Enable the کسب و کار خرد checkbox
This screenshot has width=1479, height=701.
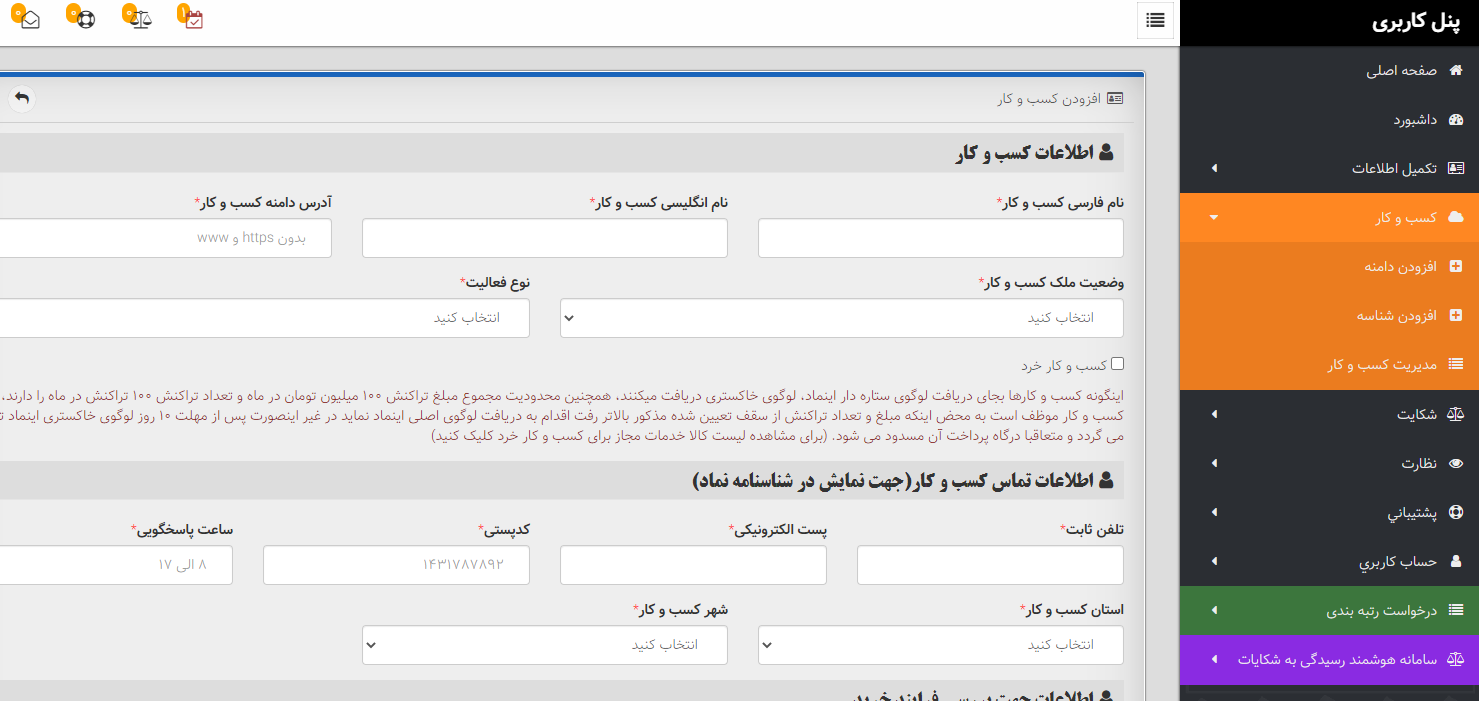[1117, 364]
